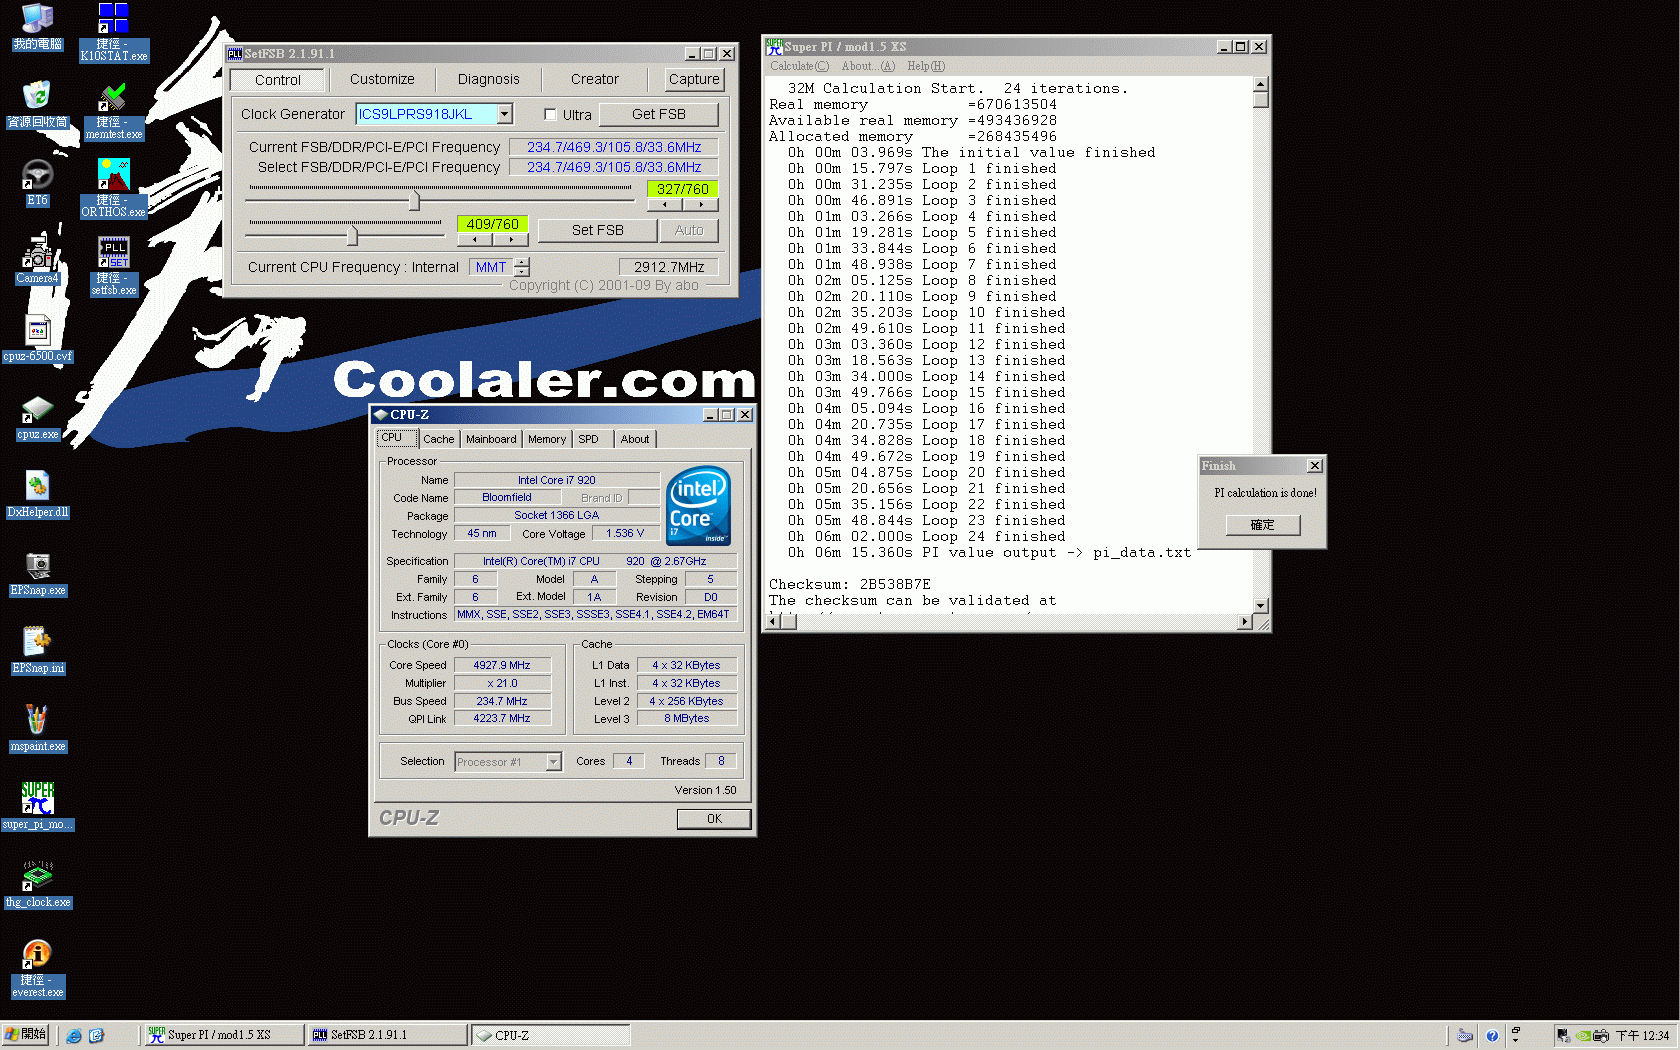Click Super PI vertical scrollbar down arrow
This screenshot has width=1680, height=1050.
[1261, 605]
